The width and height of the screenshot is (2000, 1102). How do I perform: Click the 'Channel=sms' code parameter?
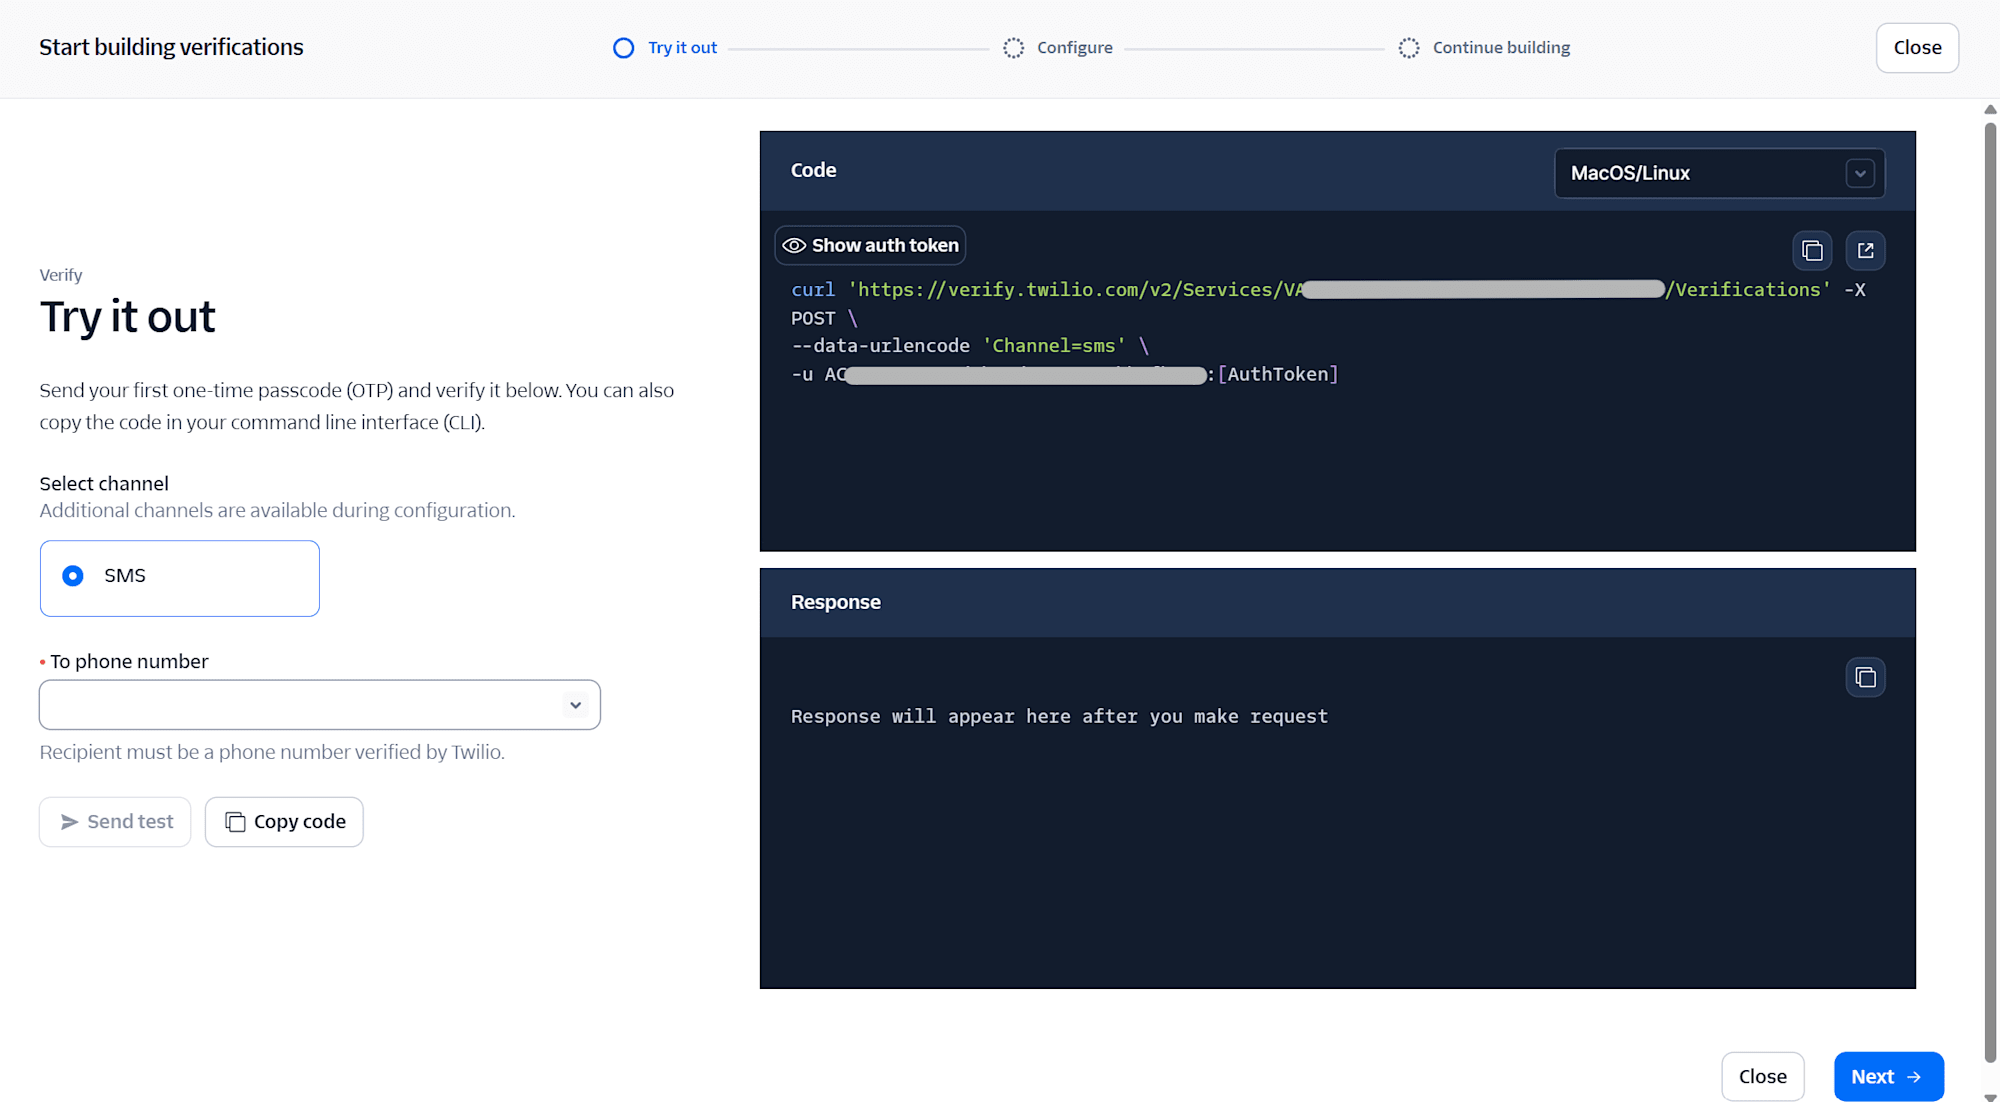point(1054,346)
